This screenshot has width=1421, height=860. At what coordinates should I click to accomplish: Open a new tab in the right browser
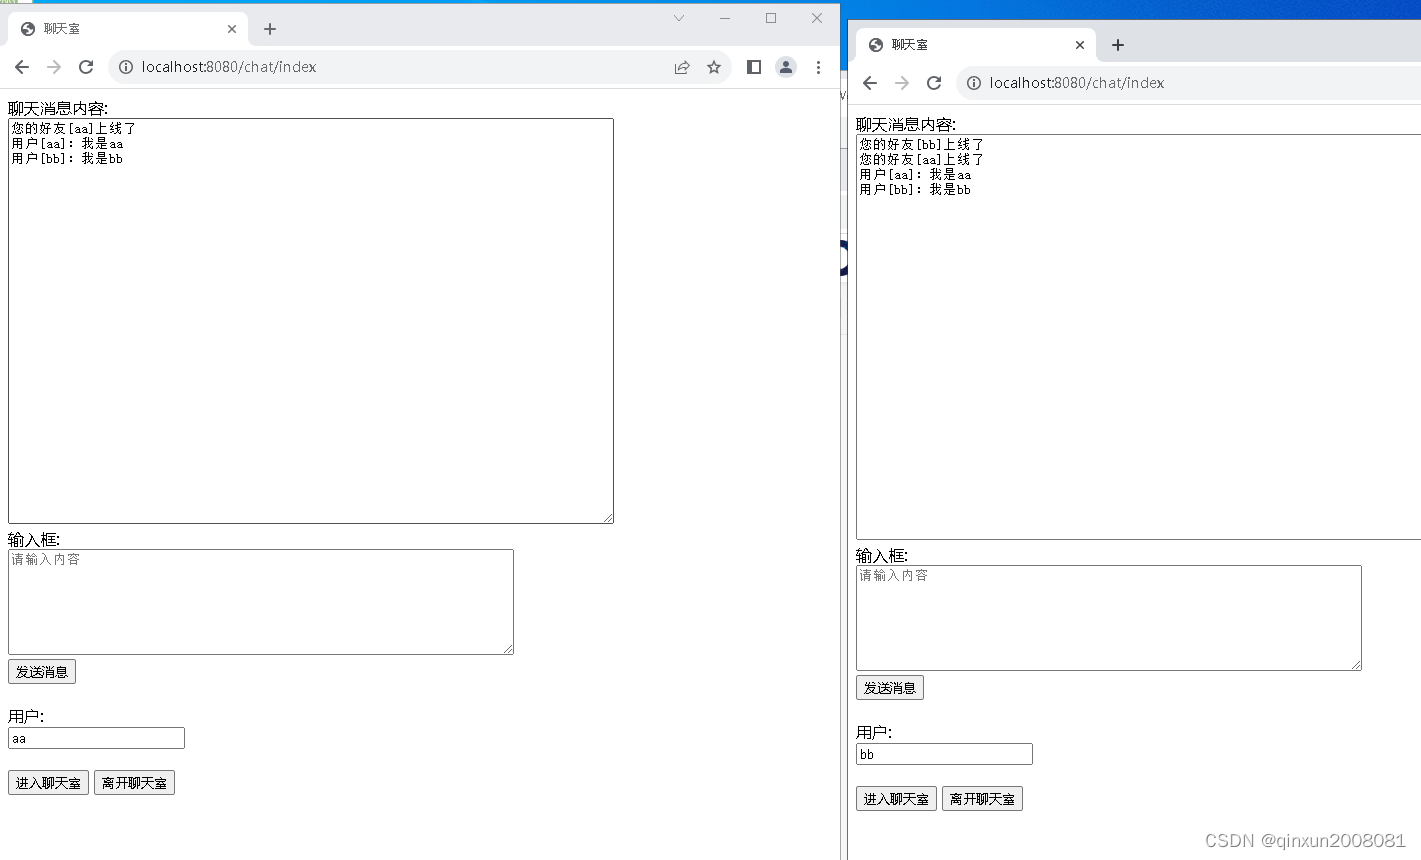pyautogui.click(x=1117, y=44)
